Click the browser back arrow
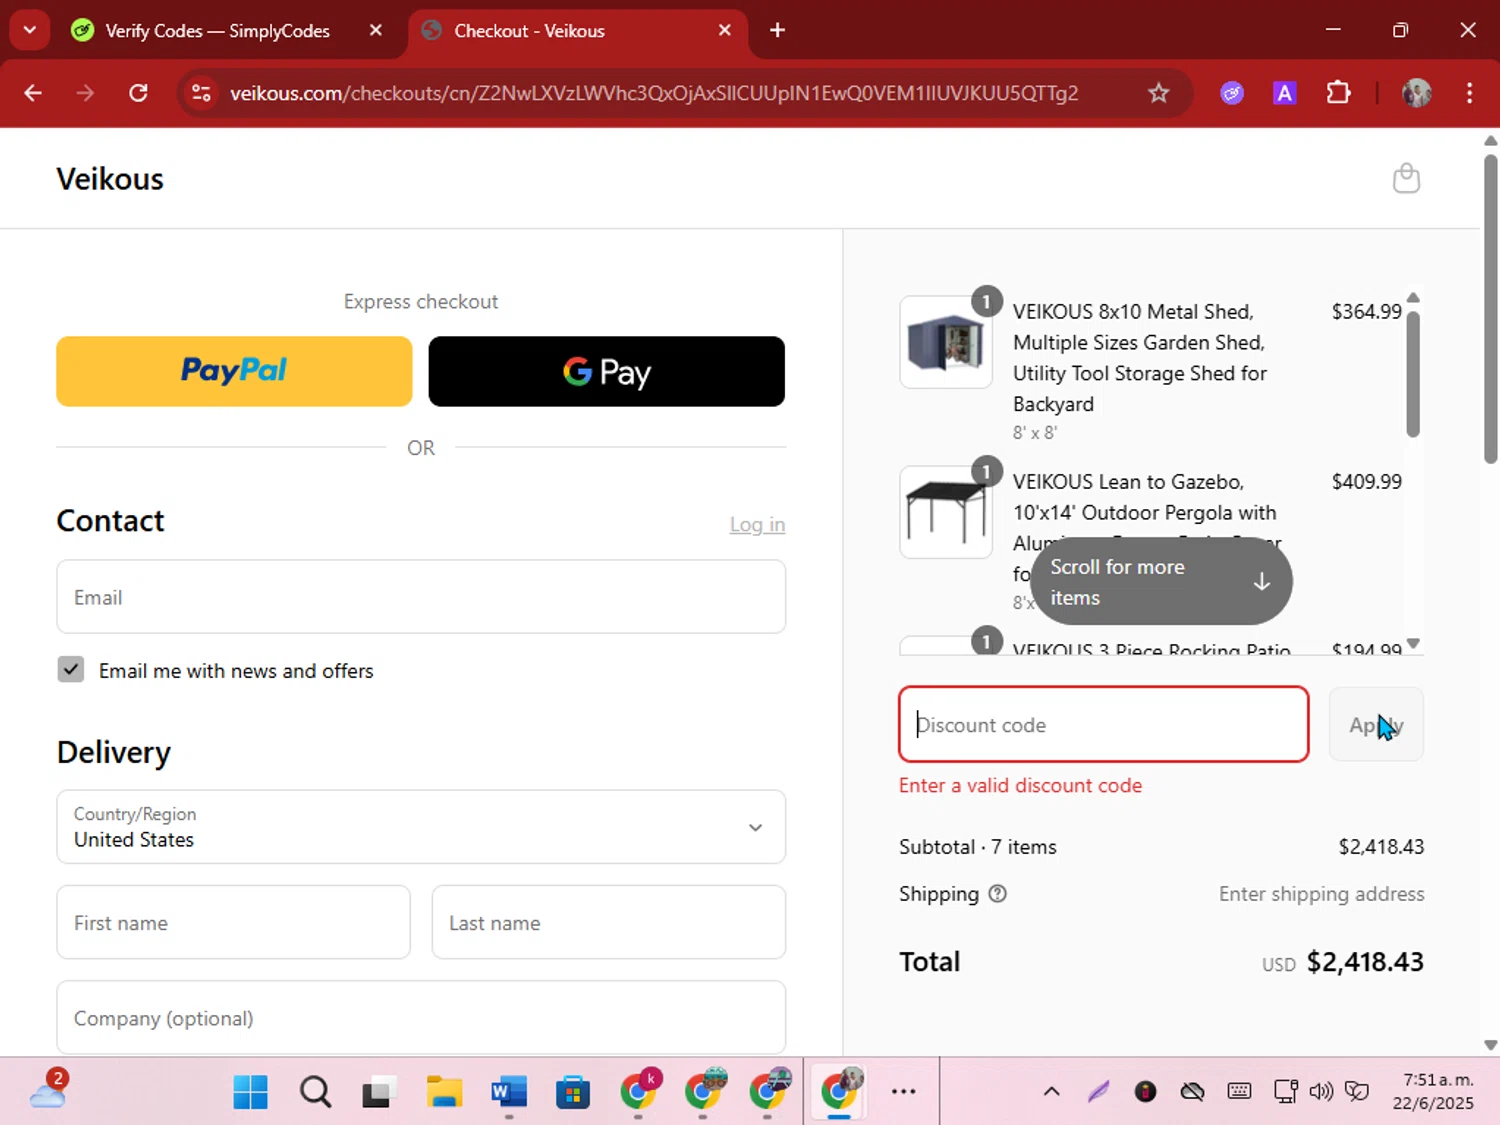1500x1125 pixels. pyautogui.click(x=33, y=93)
